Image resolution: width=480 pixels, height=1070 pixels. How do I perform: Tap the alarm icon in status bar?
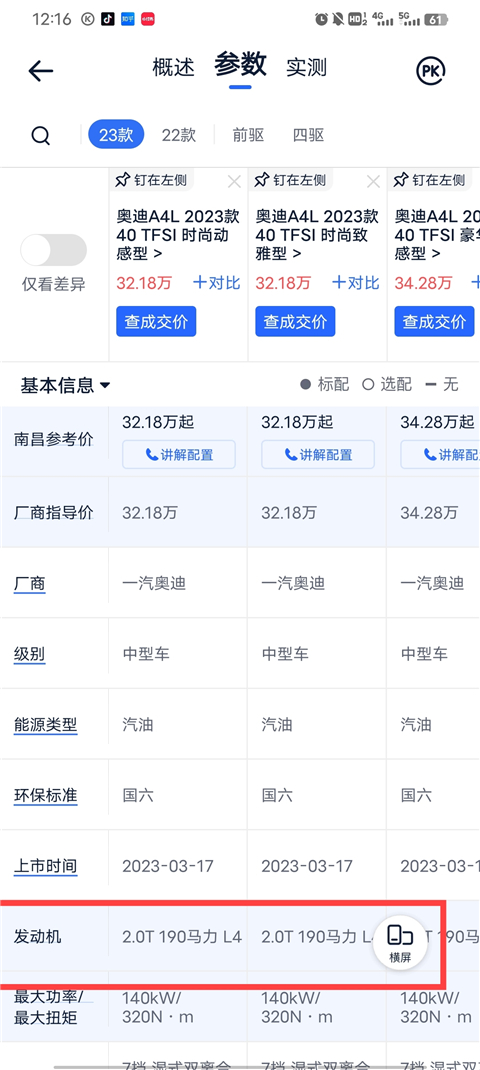[x=322, y=19]
